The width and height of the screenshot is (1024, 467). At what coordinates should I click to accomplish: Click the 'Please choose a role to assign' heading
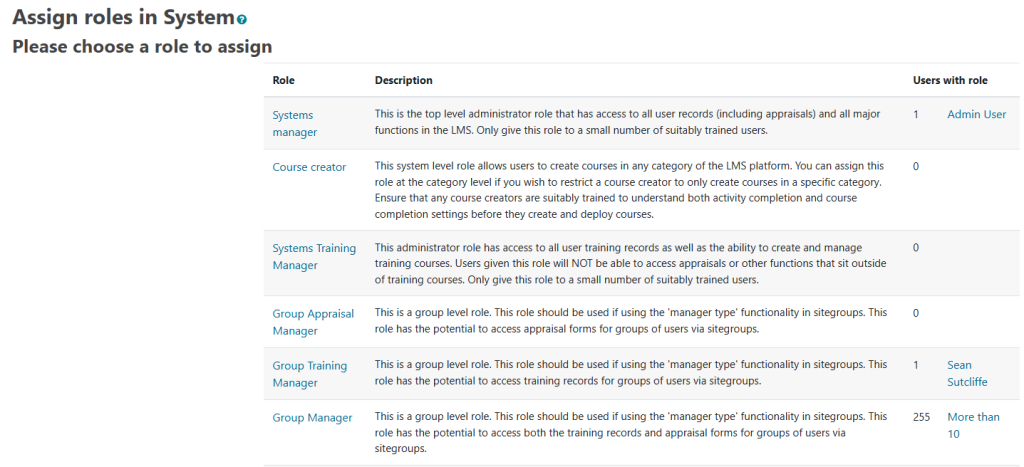(142, 47)
